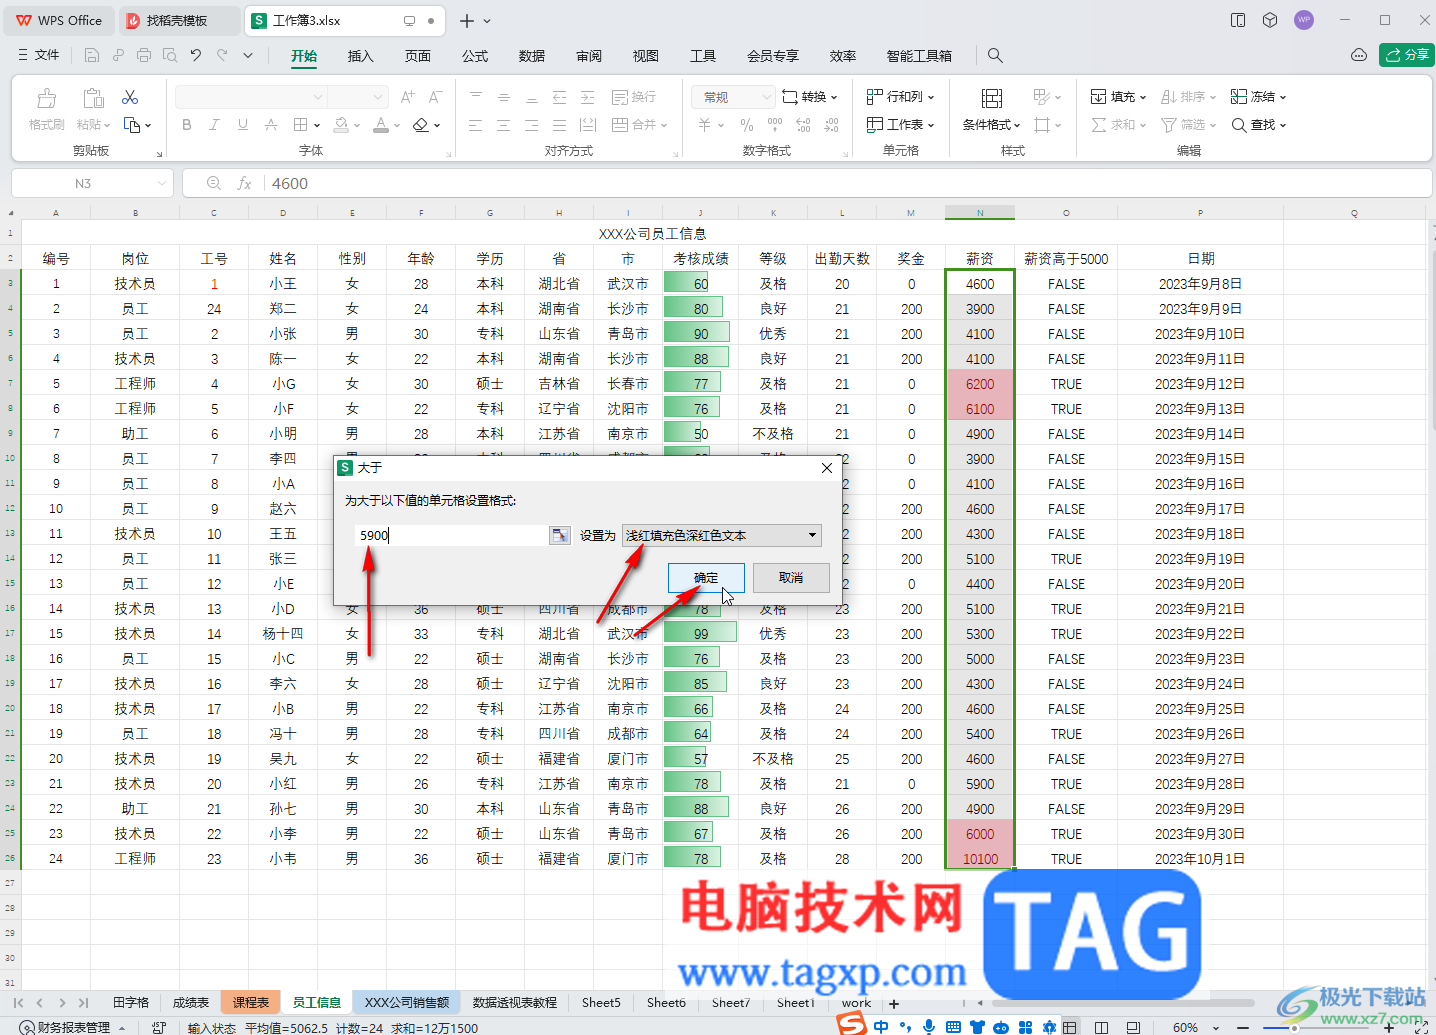Click the 填充 fill button
The image size is (1436, 1035).
click(1118, 97)
